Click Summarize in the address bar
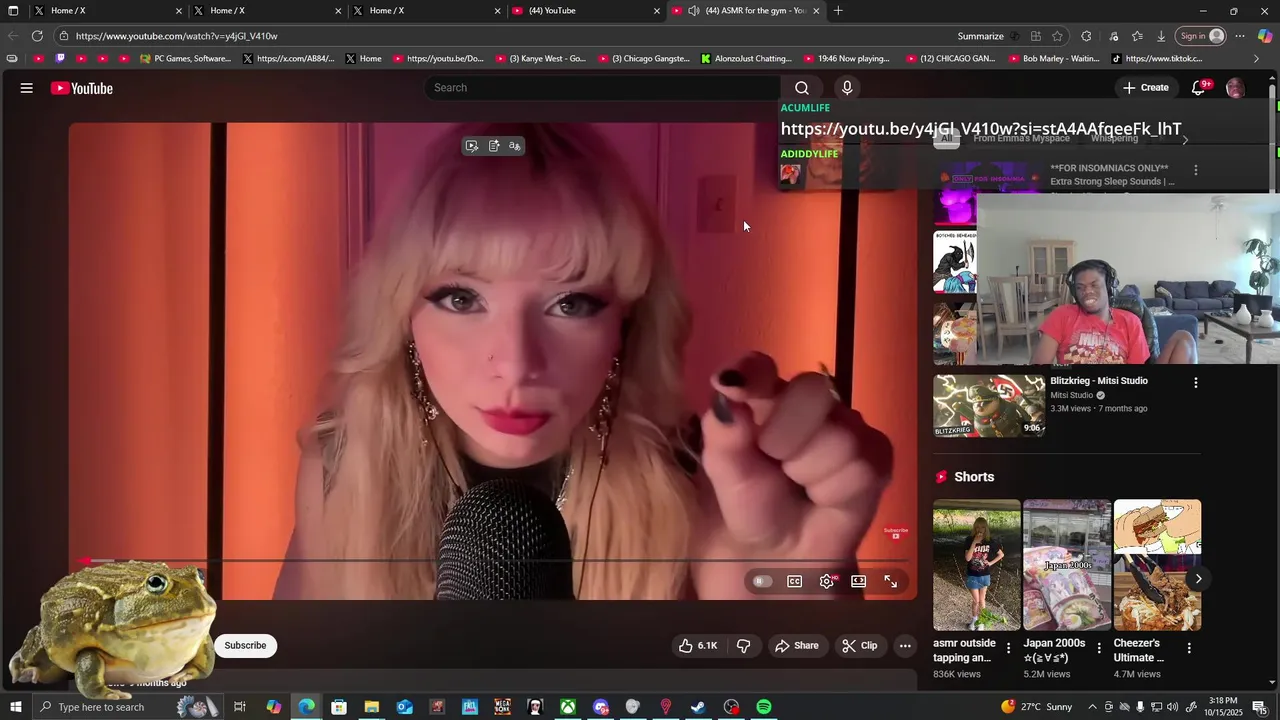1280x720 pixels. tap(980, 36)
